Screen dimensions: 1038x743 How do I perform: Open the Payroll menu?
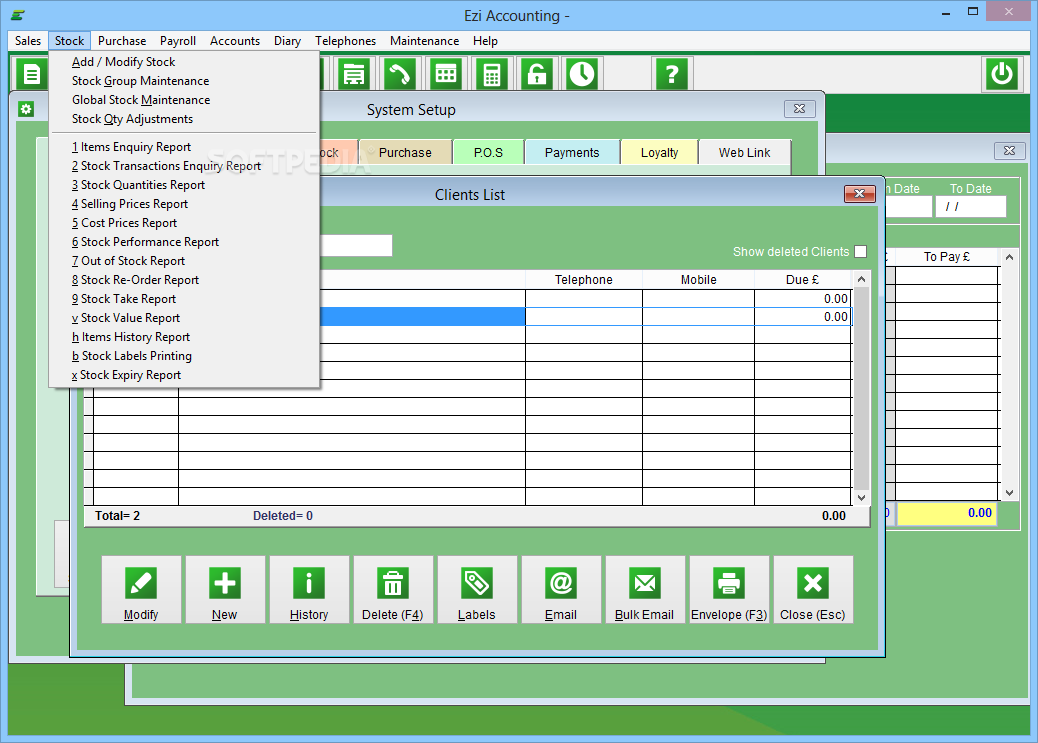pyautogui.click(x=178, y=41)
